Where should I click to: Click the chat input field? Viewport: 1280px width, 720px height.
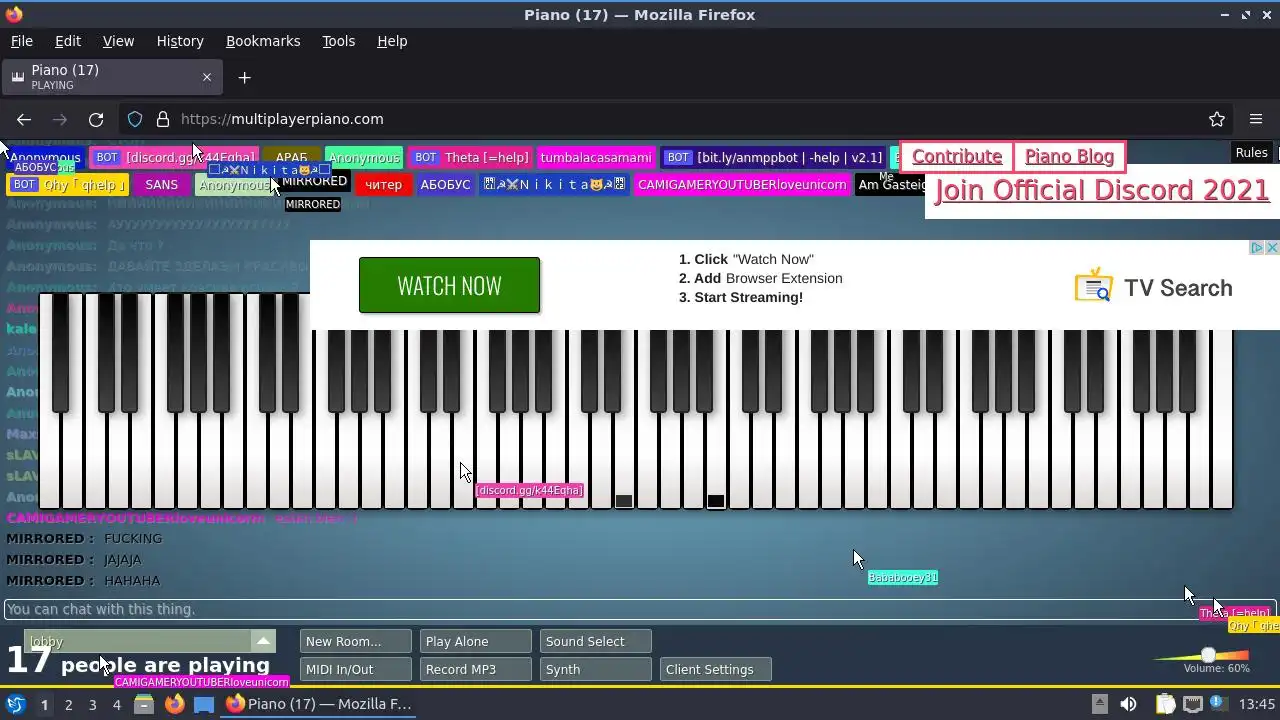click(640, 609)
